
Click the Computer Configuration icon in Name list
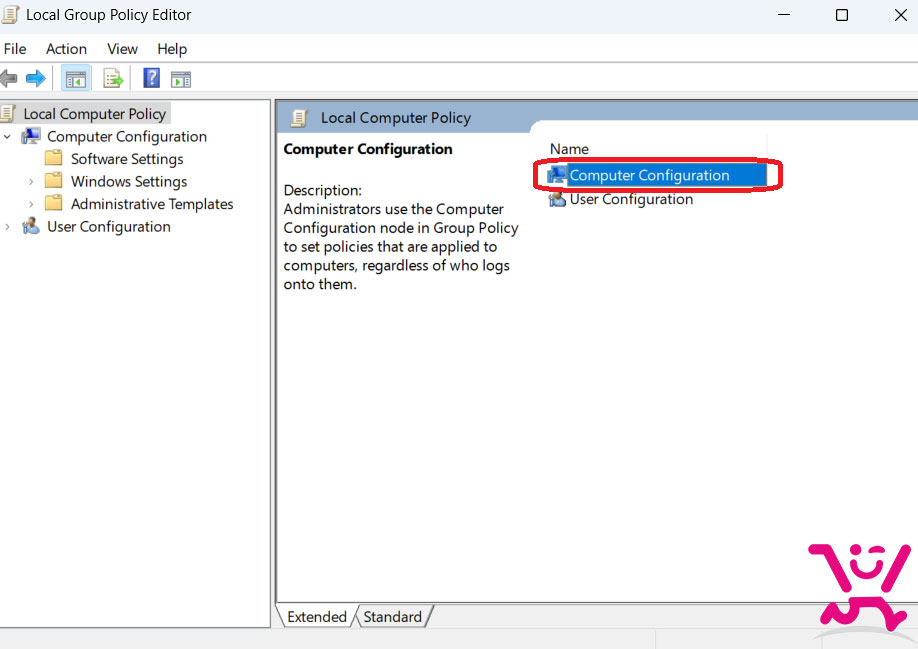tap(557, 174)
